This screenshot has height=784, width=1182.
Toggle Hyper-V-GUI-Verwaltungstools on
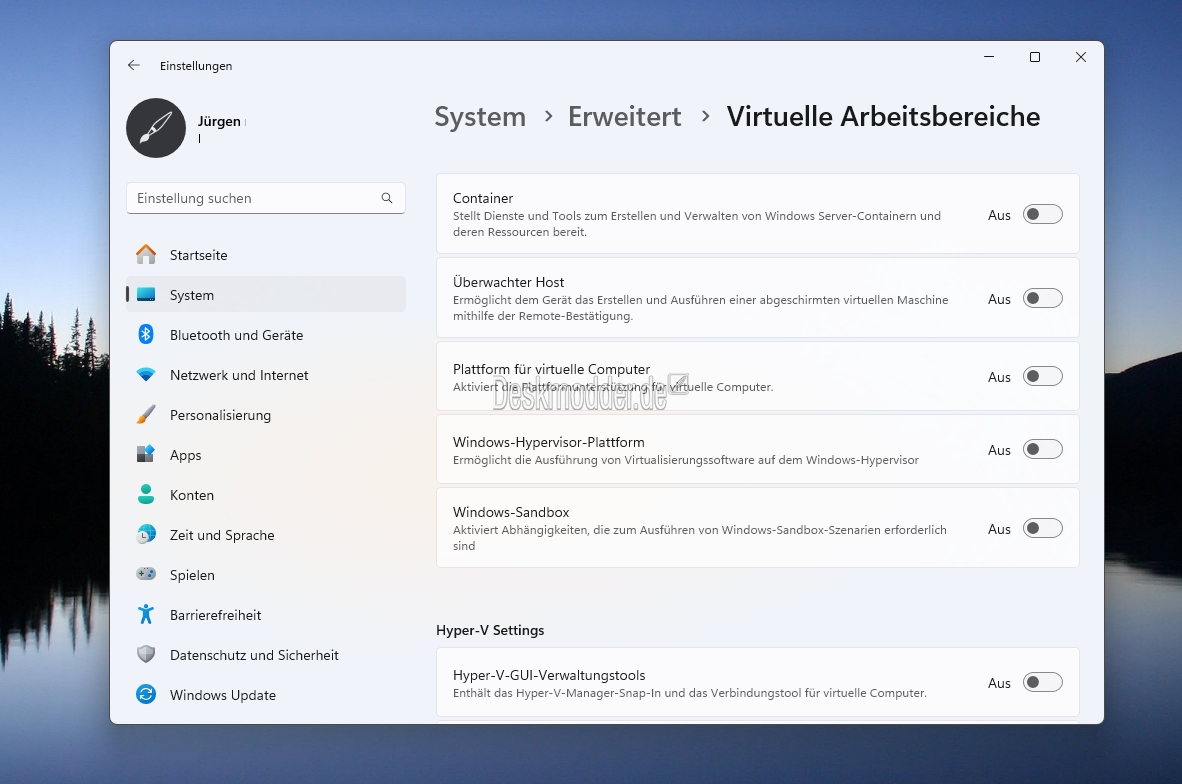1043,682
